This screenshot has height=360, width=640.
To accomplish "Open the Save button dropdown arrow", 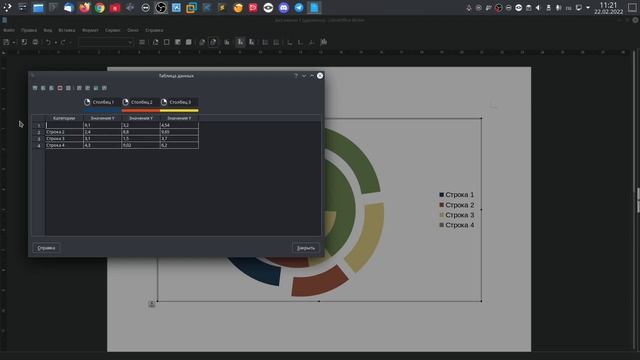I will (13, 42).
